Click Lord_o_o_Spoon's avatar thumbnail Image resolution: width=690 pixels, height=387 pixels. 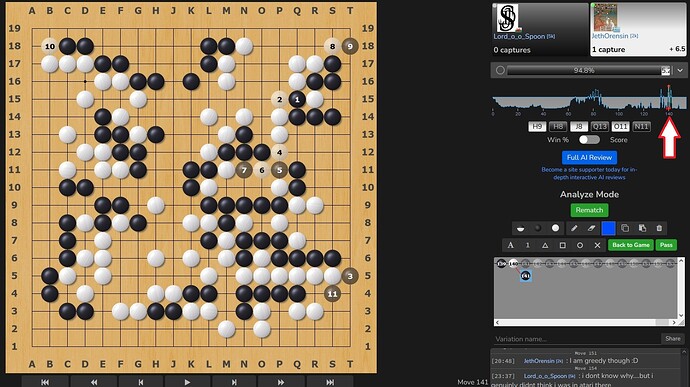click(506, 18)
